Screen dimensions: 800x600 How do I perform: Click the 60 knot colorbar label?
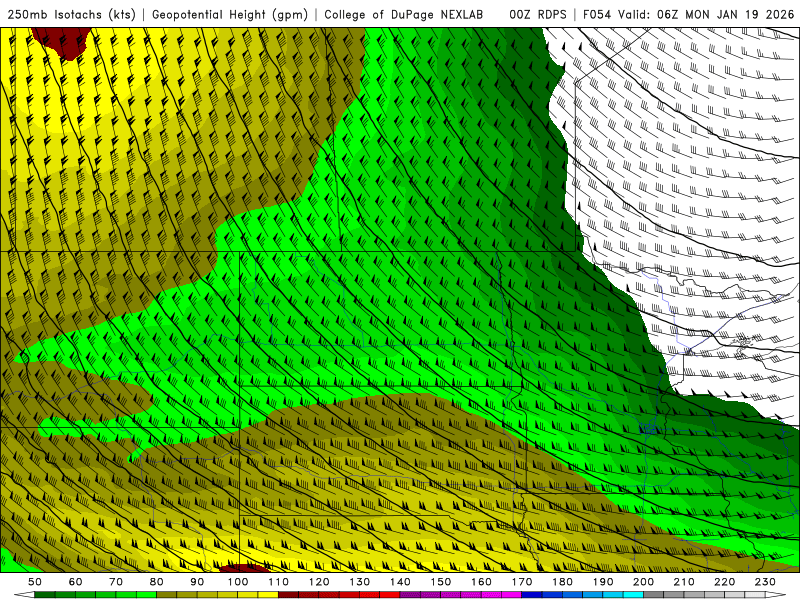click(x=76, y=582)
